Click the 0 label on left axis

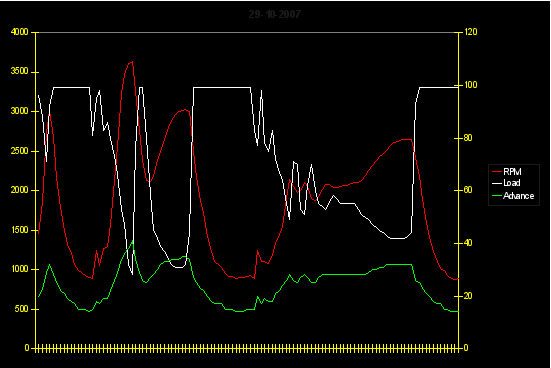27,348
